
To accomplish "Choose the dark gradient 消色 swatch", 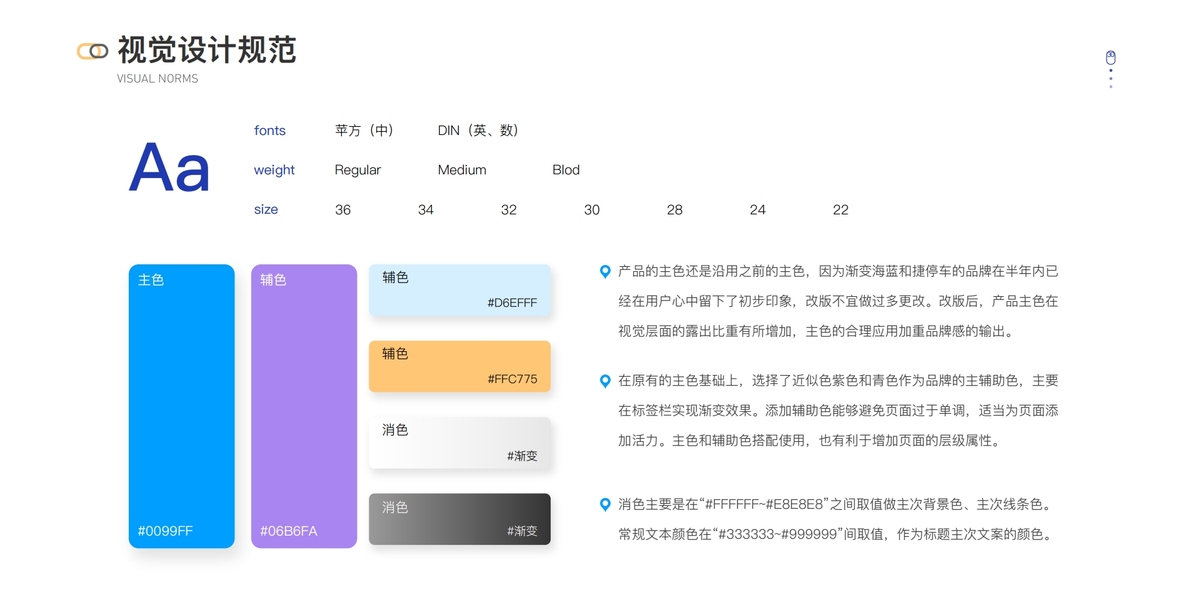I will [459, 519].
